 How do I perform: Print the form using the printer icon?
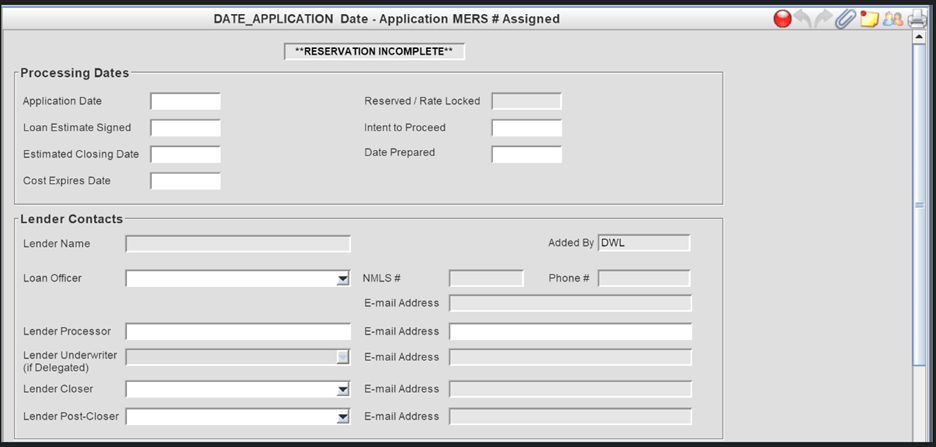point(917,18)
